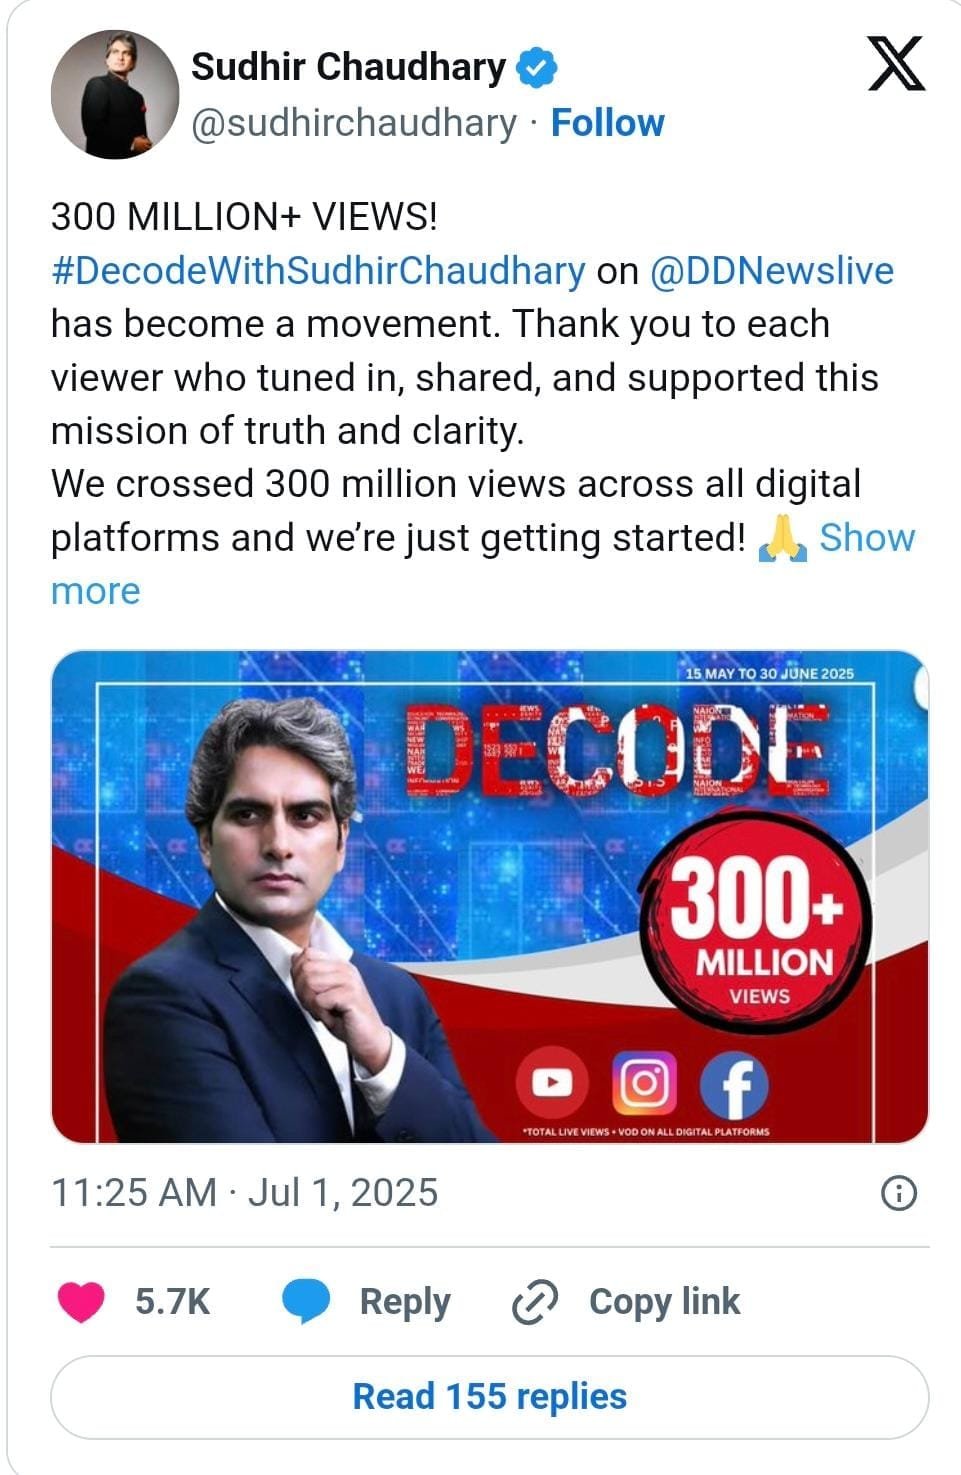
Task: Click the Instagram icon in the banner
Action: click(x=643, y=1083)
